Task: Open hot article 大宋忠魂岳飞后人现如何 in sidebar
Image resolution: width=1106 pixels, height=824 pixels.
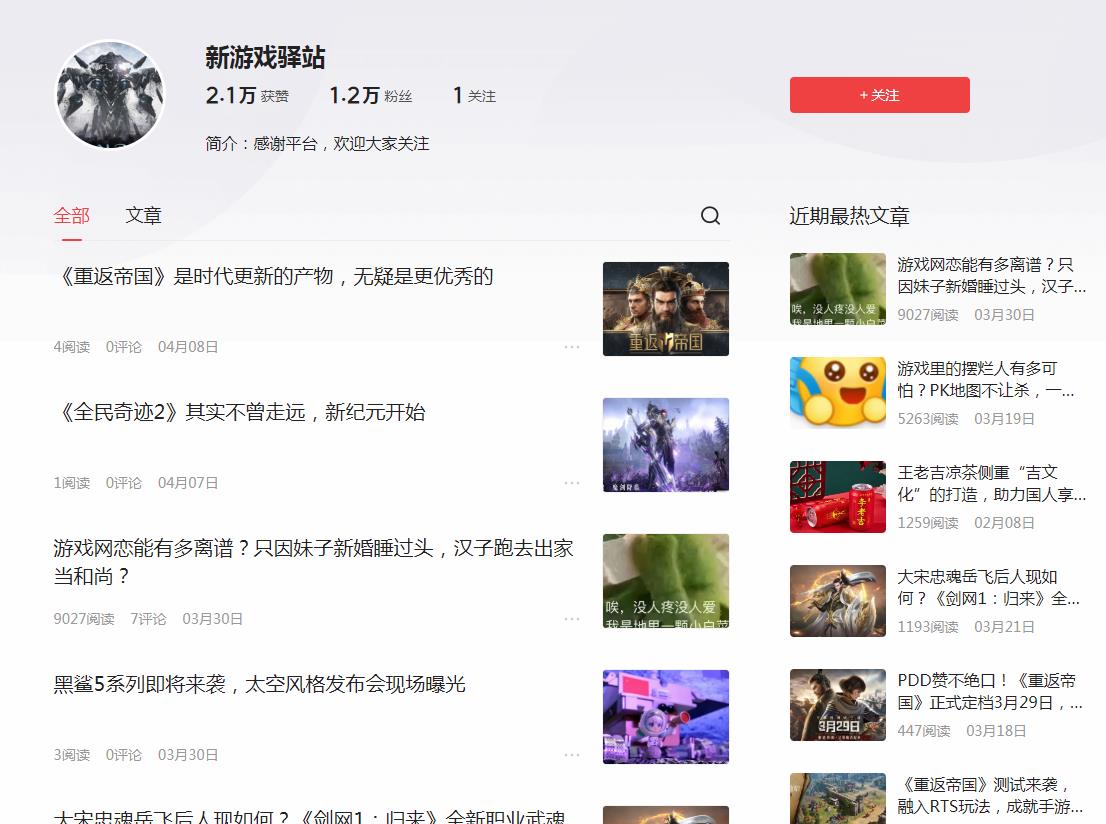Action: [x=988, y=588]
